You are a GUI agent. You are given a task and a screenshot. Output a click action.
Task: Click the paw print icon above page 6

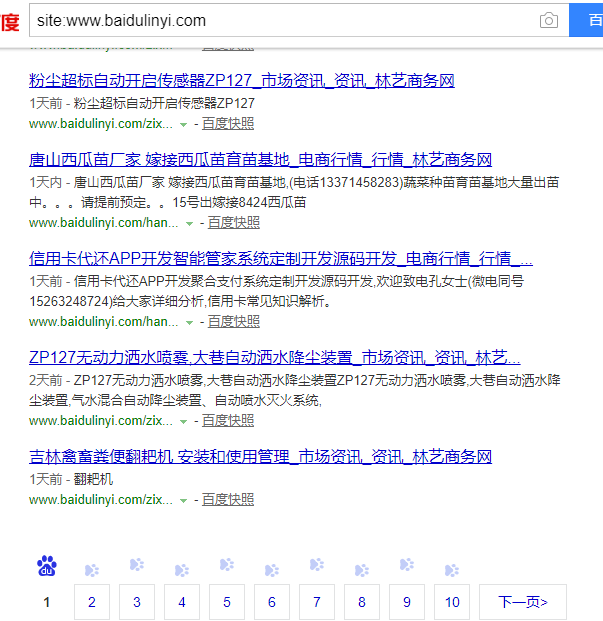click(x=272, y=570)
